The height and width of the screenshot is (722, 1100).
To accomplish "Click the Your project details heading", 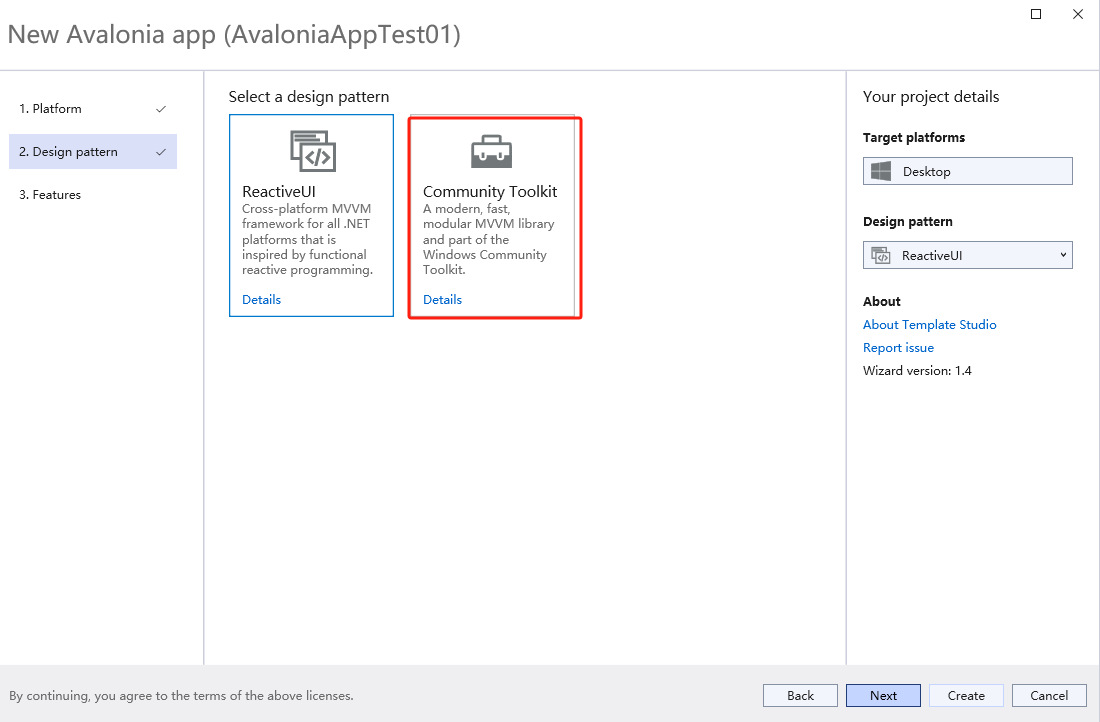I will point(931,97).
